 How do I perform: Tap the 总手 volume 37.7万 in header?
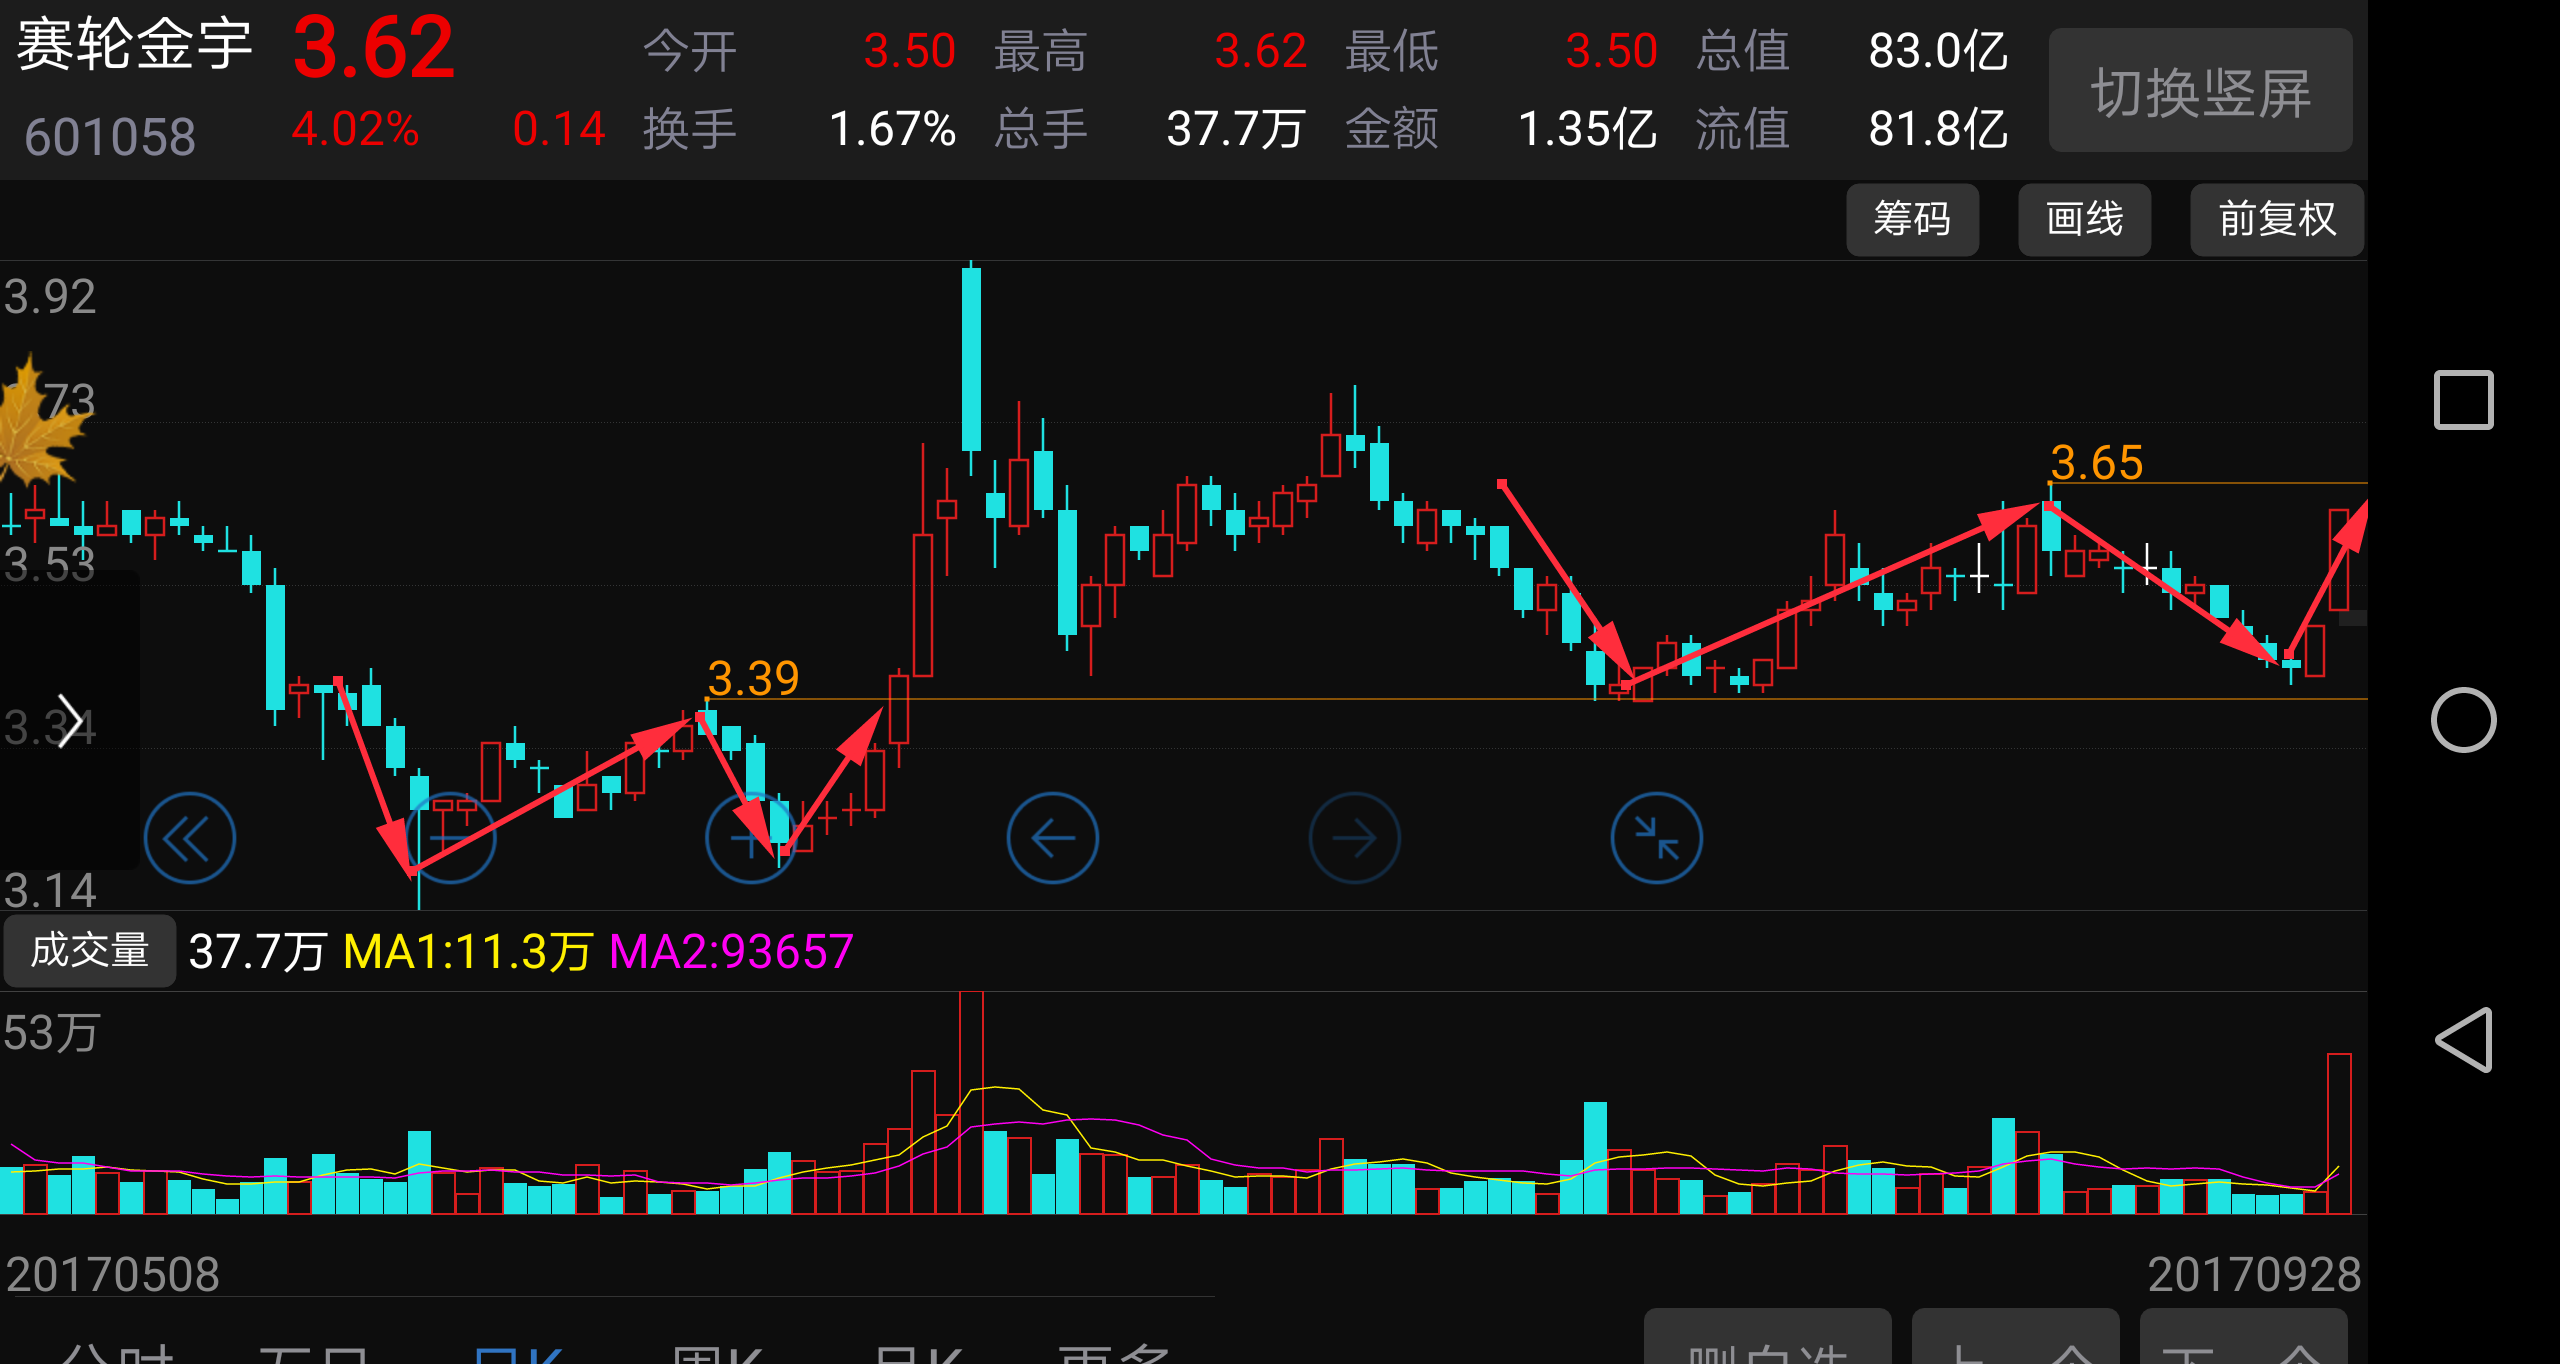click(x=1236, y=129)
